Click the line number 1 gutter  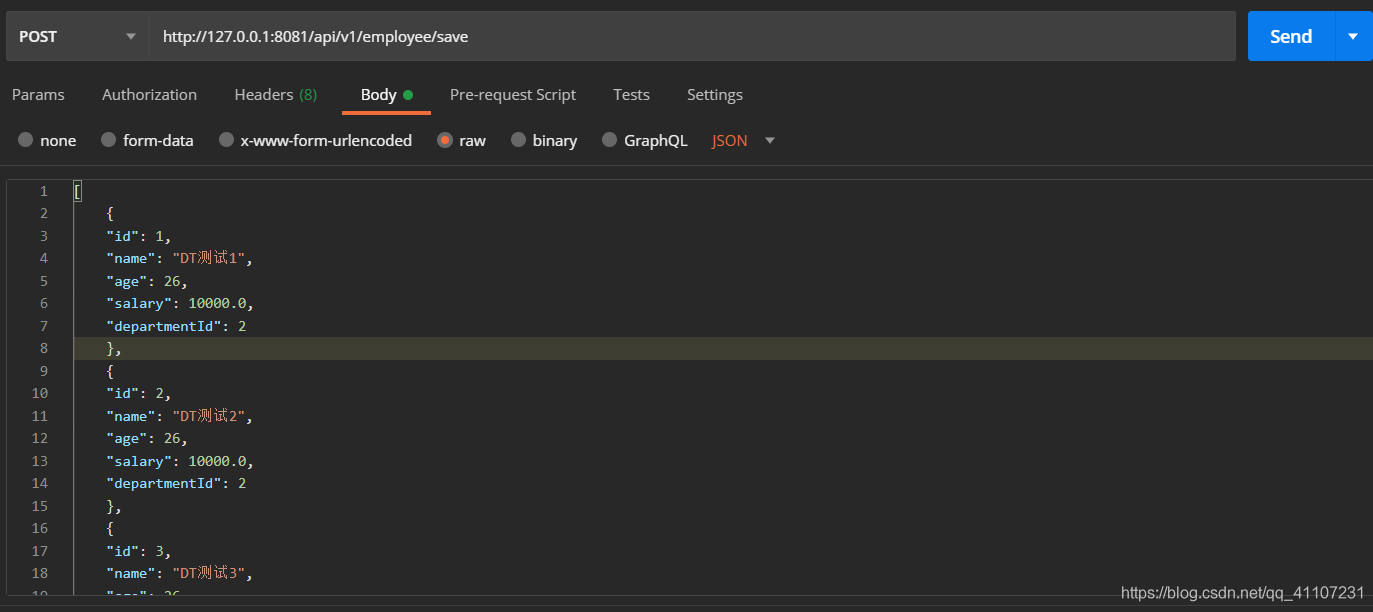(x=43, y=191)
